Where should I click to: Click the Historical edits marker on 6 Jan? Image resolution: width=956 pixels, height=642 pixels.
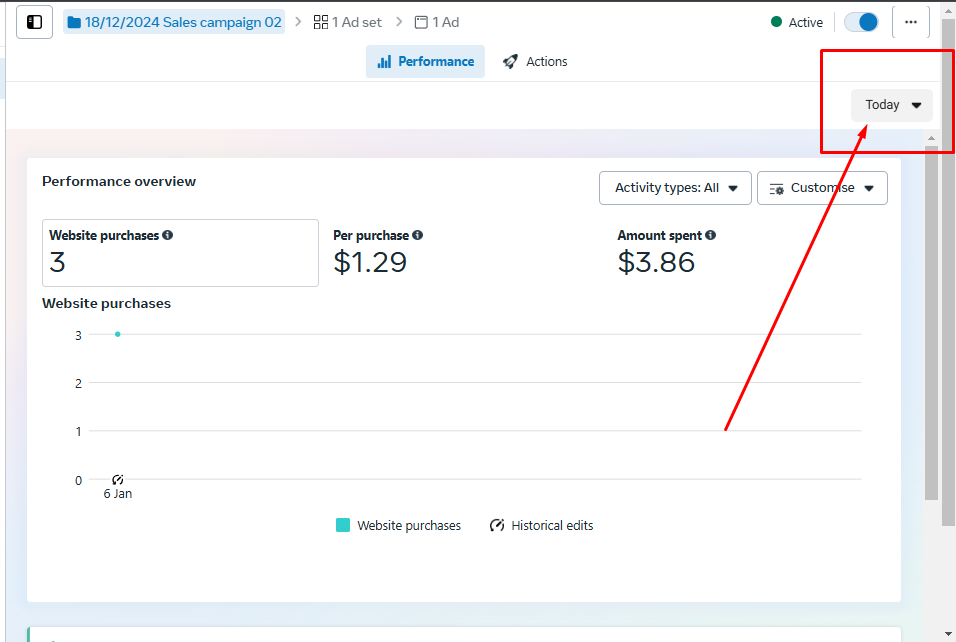click(x=118, y=480)
